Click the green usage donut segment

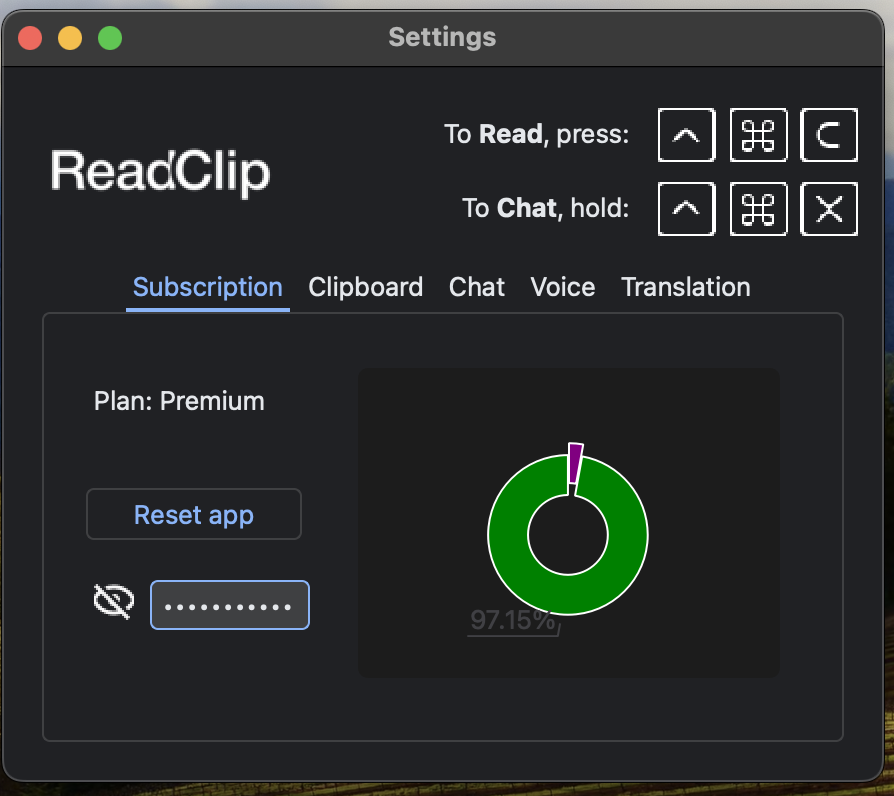[x=568, y=594]
